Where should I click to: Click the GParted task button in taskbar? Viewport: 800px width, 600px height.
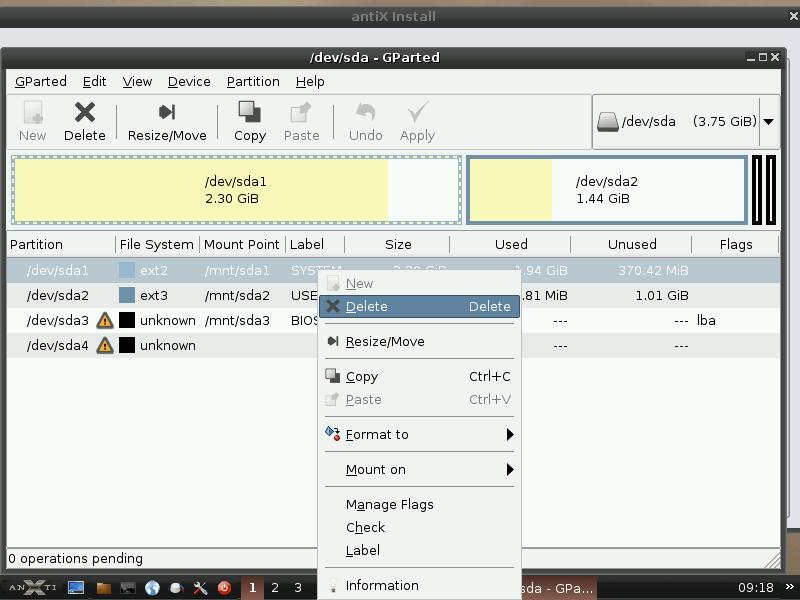tap(559, 588)
